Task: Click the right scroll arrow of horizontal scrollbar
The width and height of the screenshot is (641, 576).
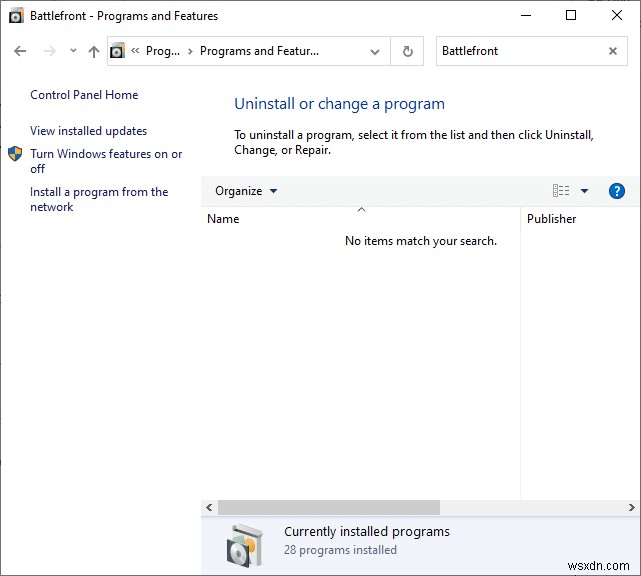Action: click(x=632, y=507)
